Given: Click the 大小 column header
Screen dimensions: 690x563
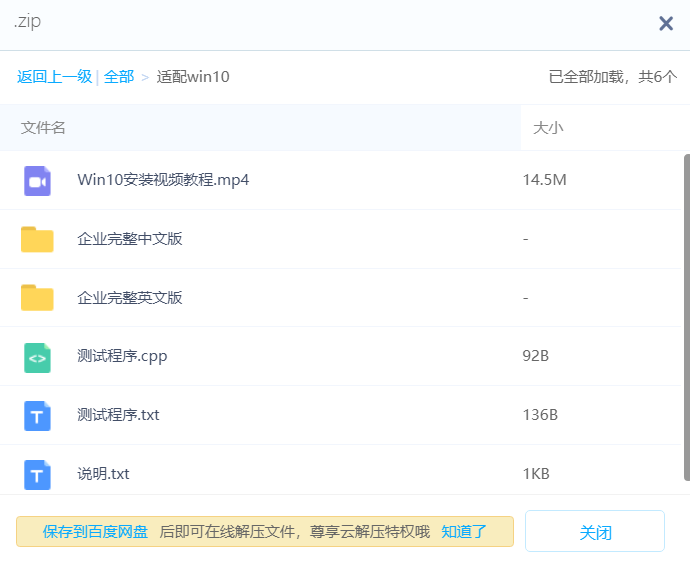Looking at the screenshot, I should point(548,128).
